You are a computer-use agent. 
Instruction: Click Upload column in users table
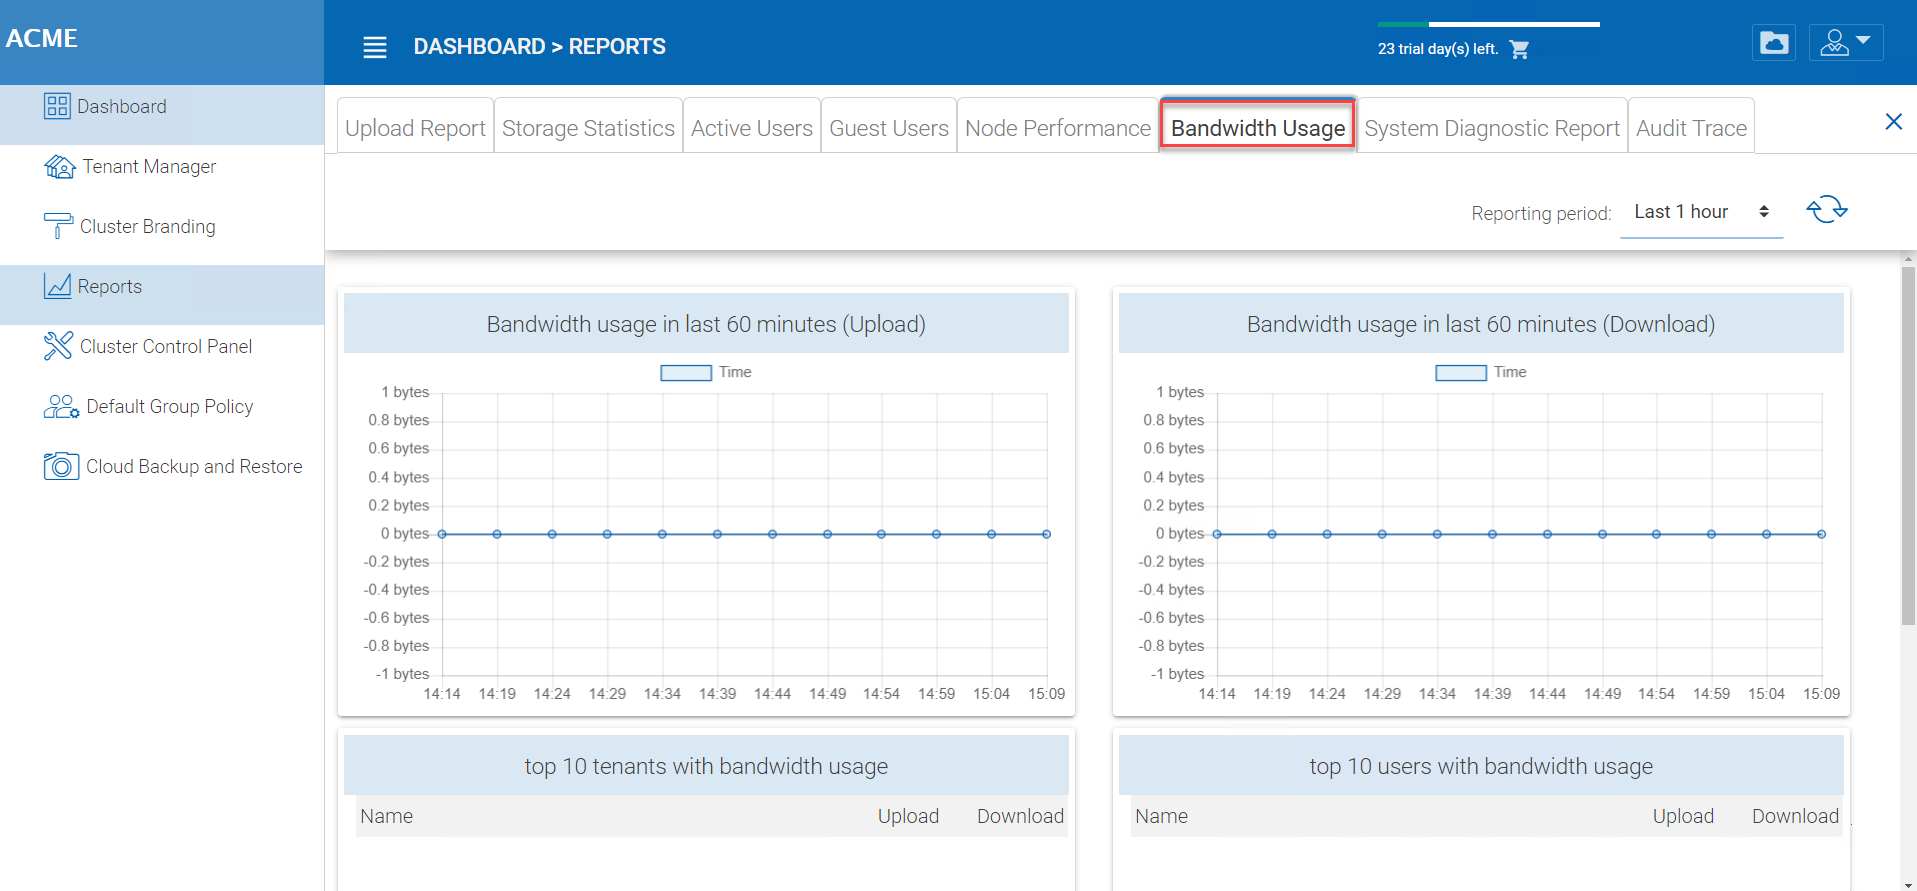[x=1683, y=816]
